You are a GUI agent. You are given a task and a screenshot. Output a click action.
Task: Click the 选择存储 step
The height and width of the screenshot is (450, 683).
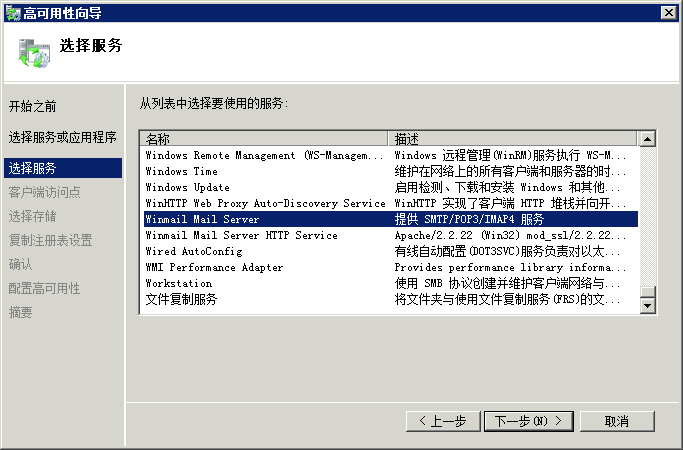click(x=33, y=216)
